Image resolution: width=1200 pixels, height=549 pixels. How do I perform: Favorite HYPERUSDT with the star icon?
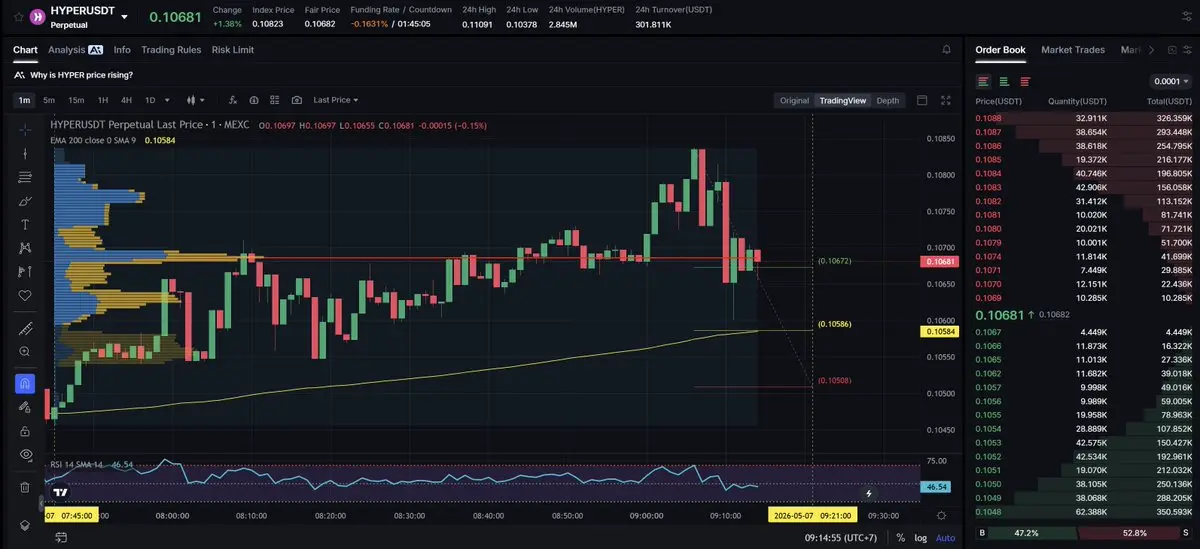18,16
